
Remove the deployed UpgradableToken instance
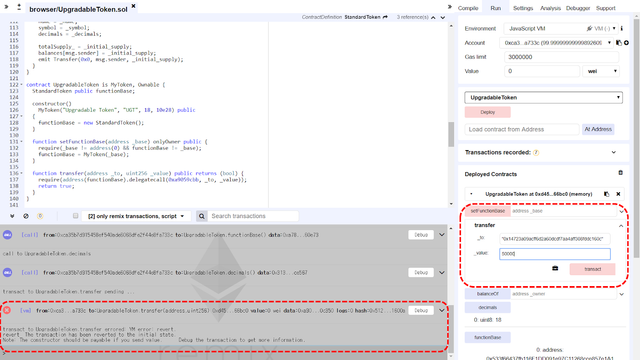point(618,194)
